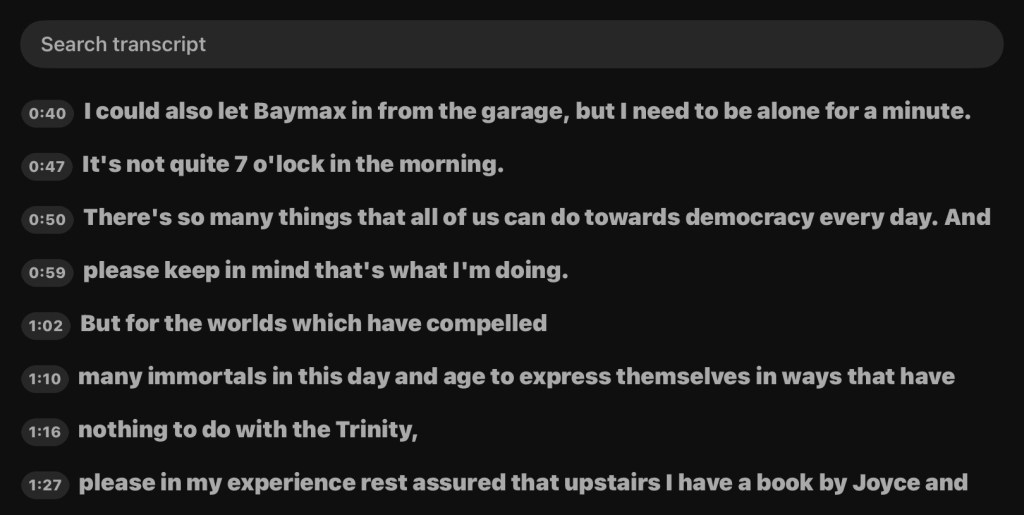Jump to the 0:47 timestamp
Screen dimensions: 1024x515
(x=47, y=167)
